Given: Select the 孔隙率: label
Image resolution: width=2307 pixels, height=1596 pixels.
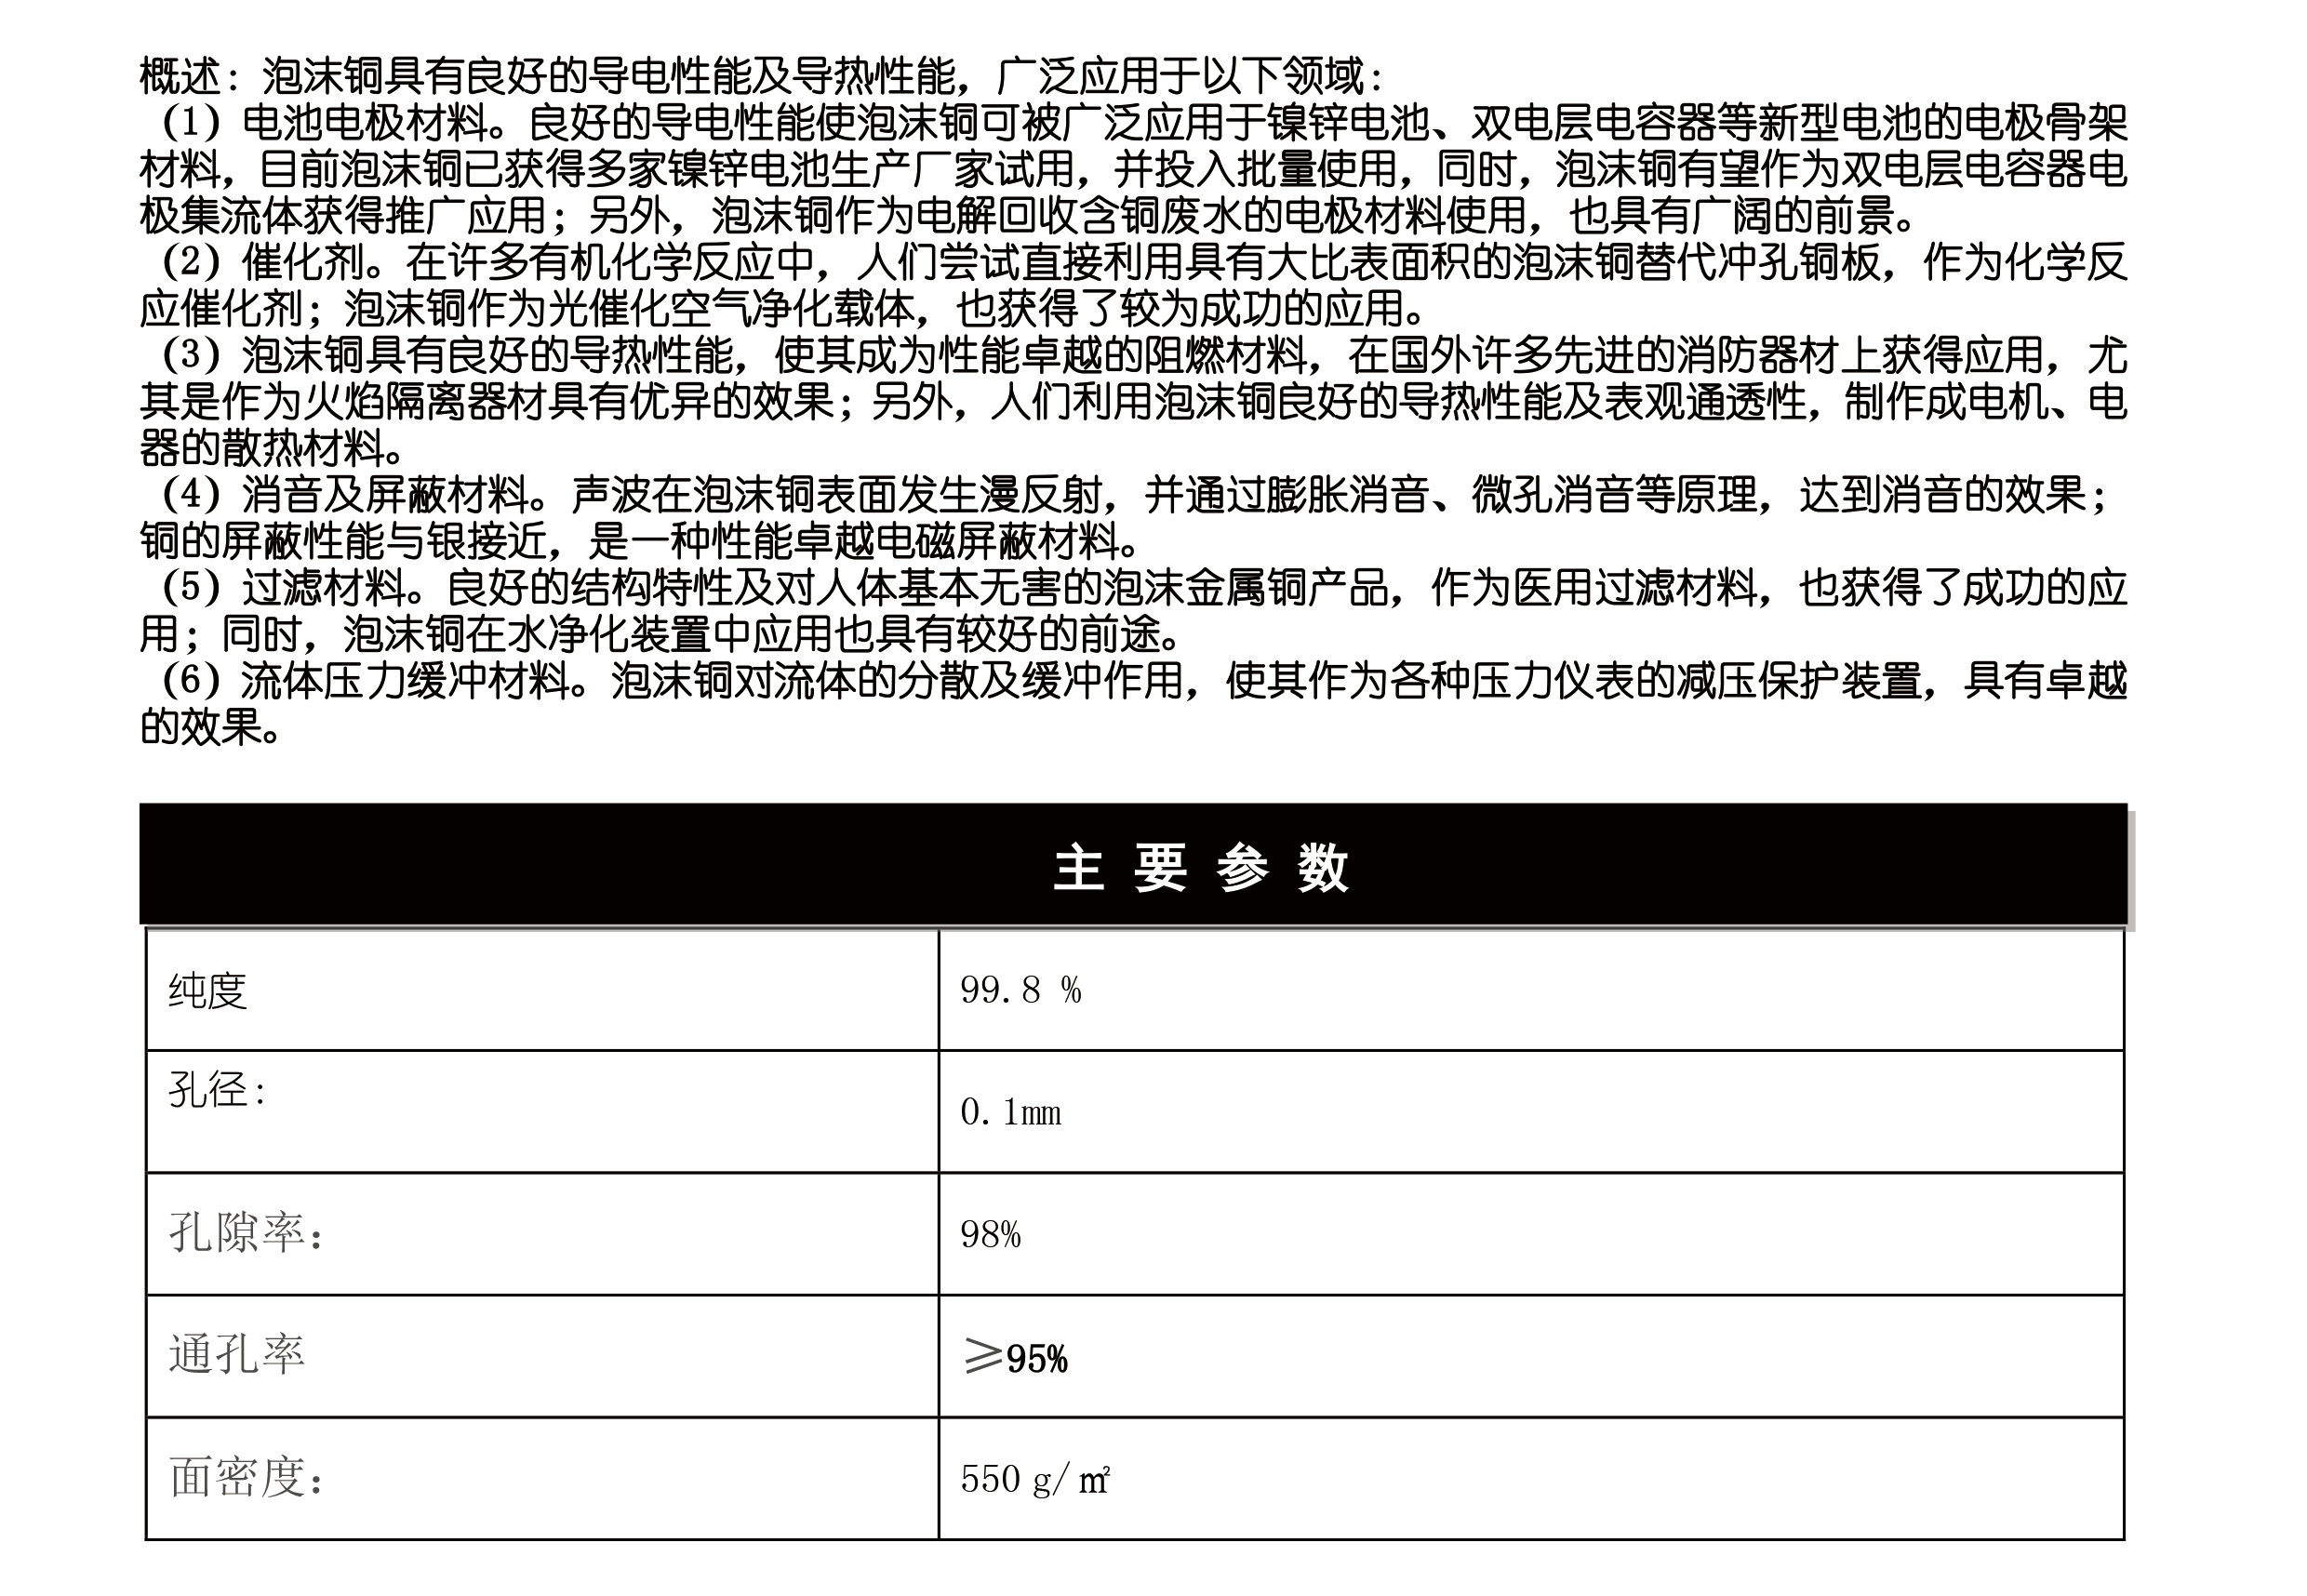Looking at the screenshot, I should coord(246,1232).
